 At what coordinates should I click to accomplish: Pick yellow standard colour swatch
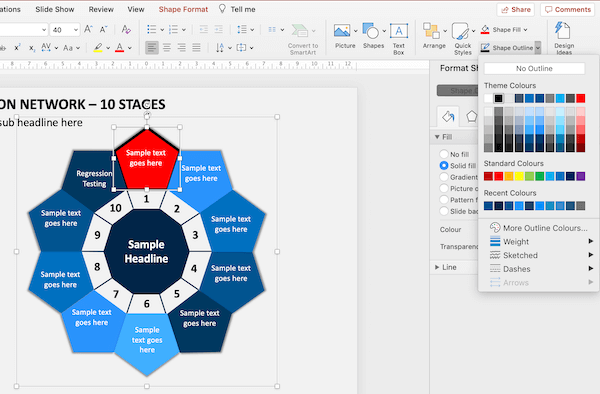pos(519,176)
